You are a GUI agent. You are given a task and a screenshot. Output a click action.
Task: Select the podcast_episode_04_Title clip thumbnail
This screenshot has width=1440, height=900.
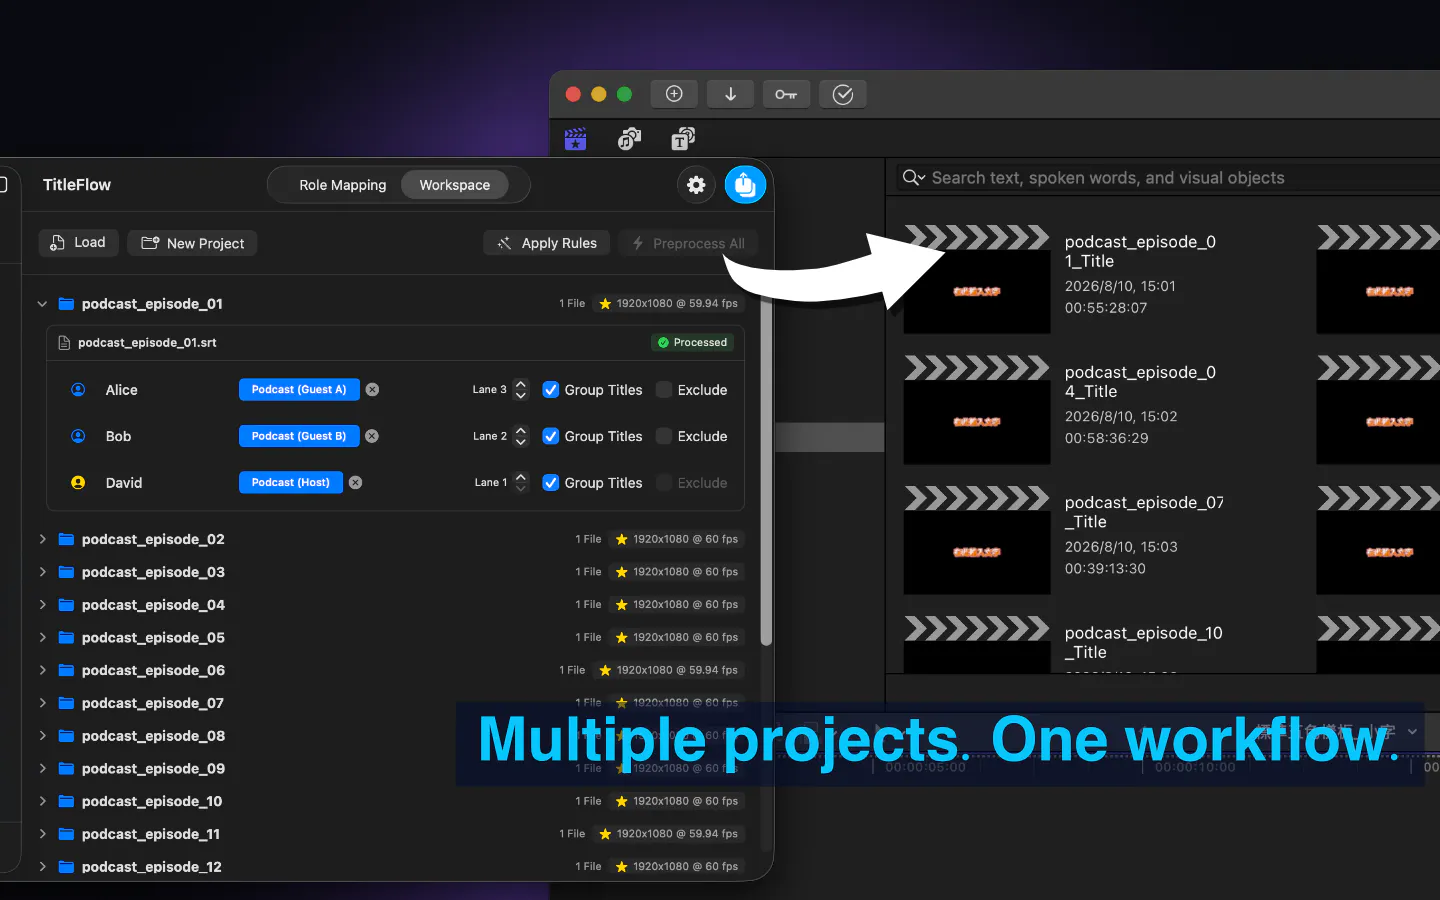click(x=977, y=409)
